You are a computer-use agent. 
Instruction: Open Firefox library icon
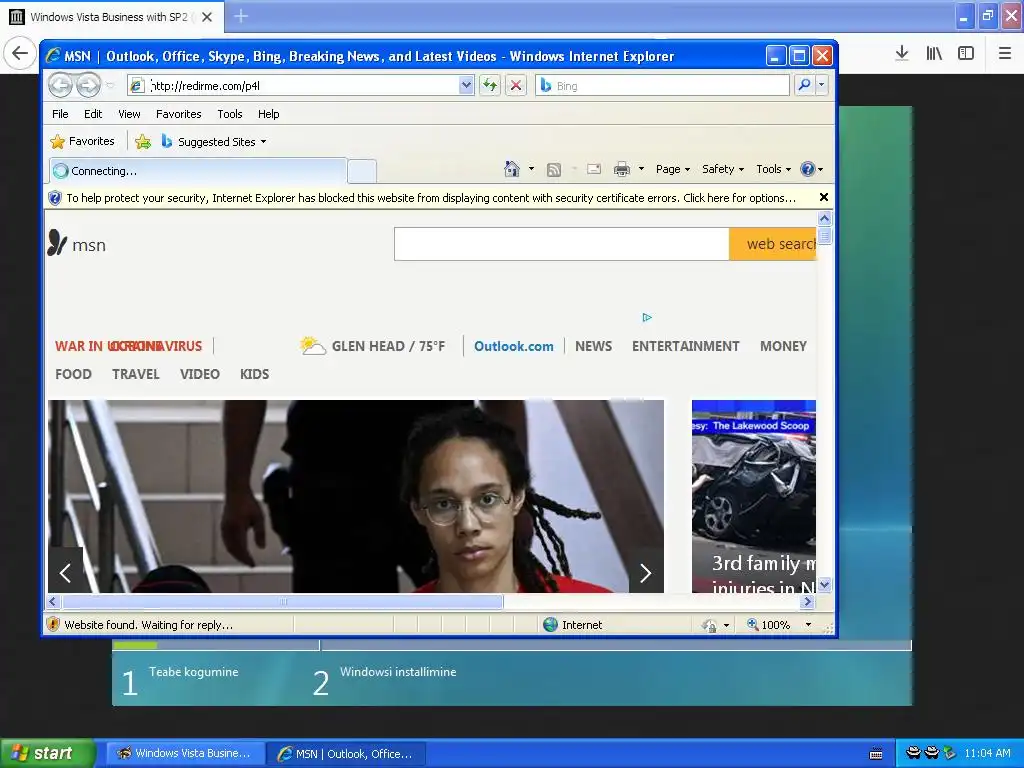click(934, 53)
